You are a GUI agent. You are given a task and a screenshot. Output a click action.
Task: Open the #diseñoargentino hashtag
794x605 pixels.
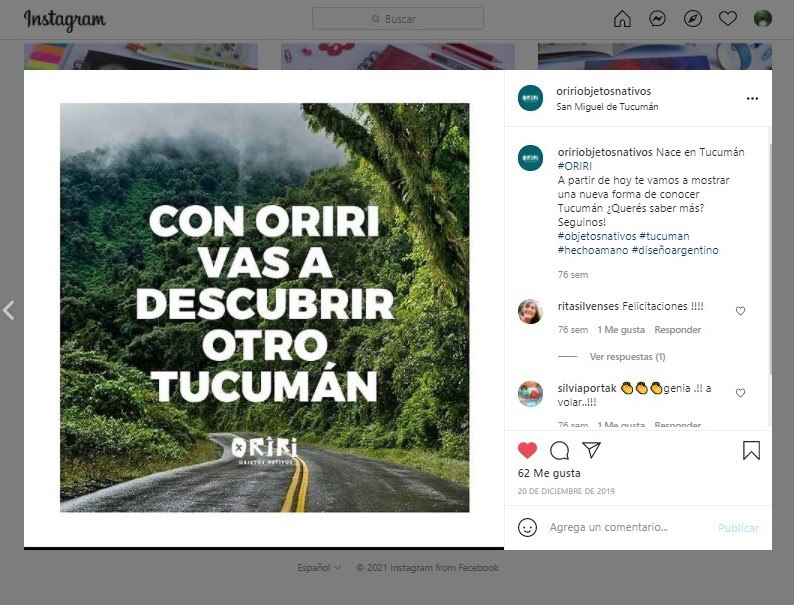[x=675, y=250]
